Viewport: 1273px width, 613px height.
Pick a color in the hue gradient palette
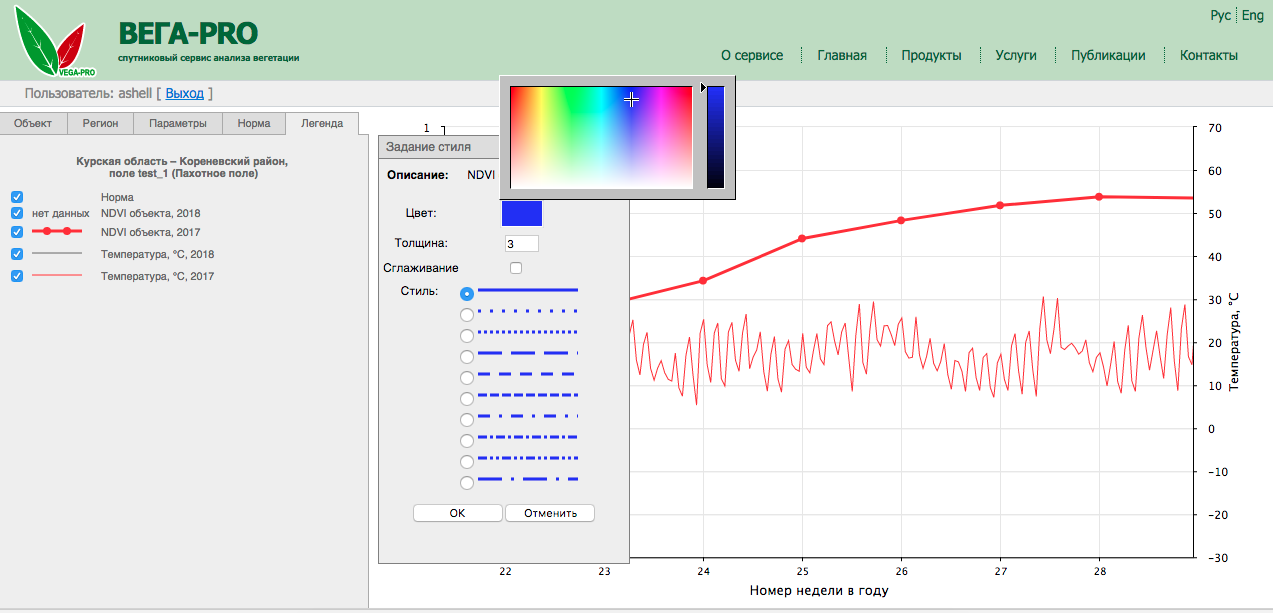click(x=601, y=137)
